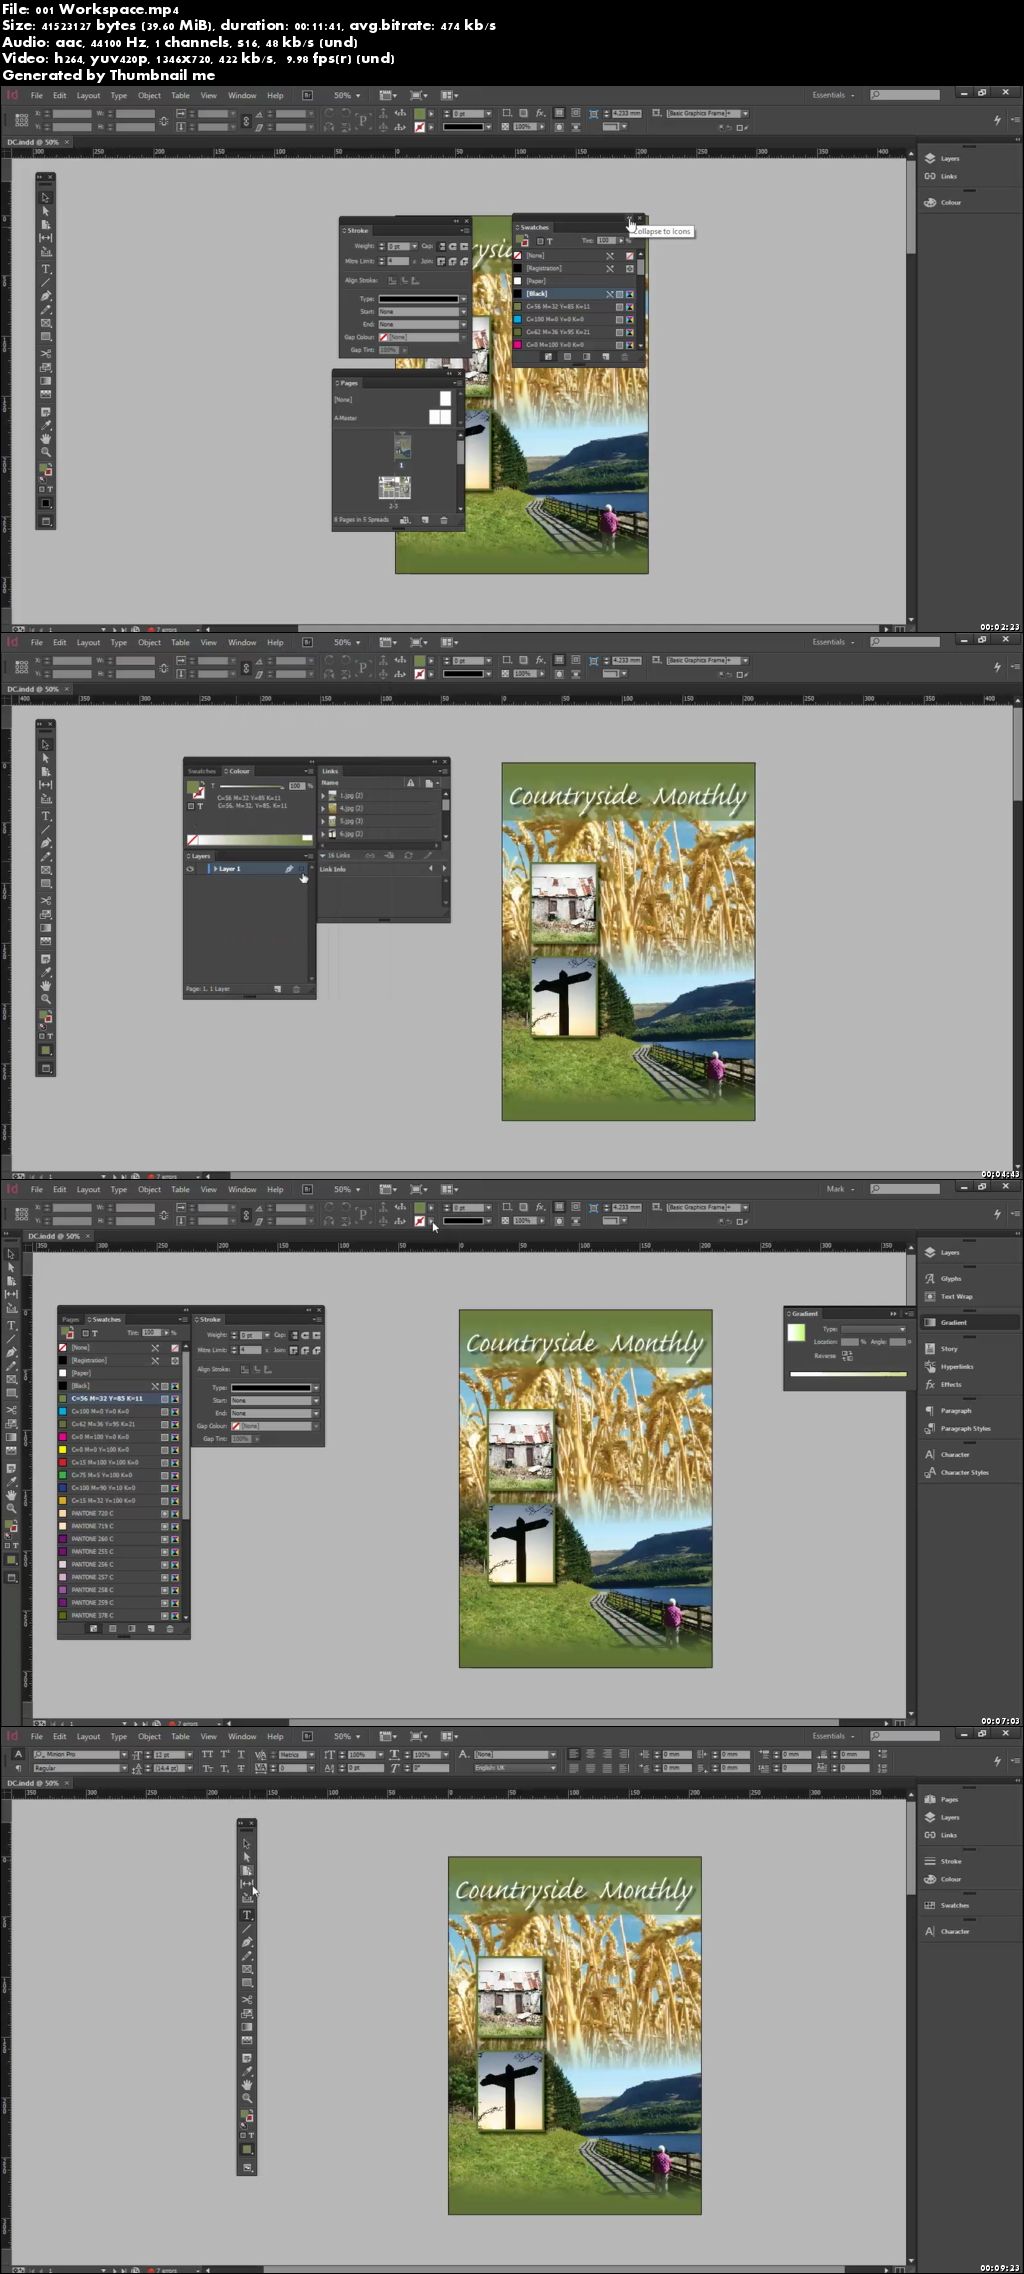
Task: Toggle All Caps in 00:09:23 frame's control panel
Action: pos(208,1754)
